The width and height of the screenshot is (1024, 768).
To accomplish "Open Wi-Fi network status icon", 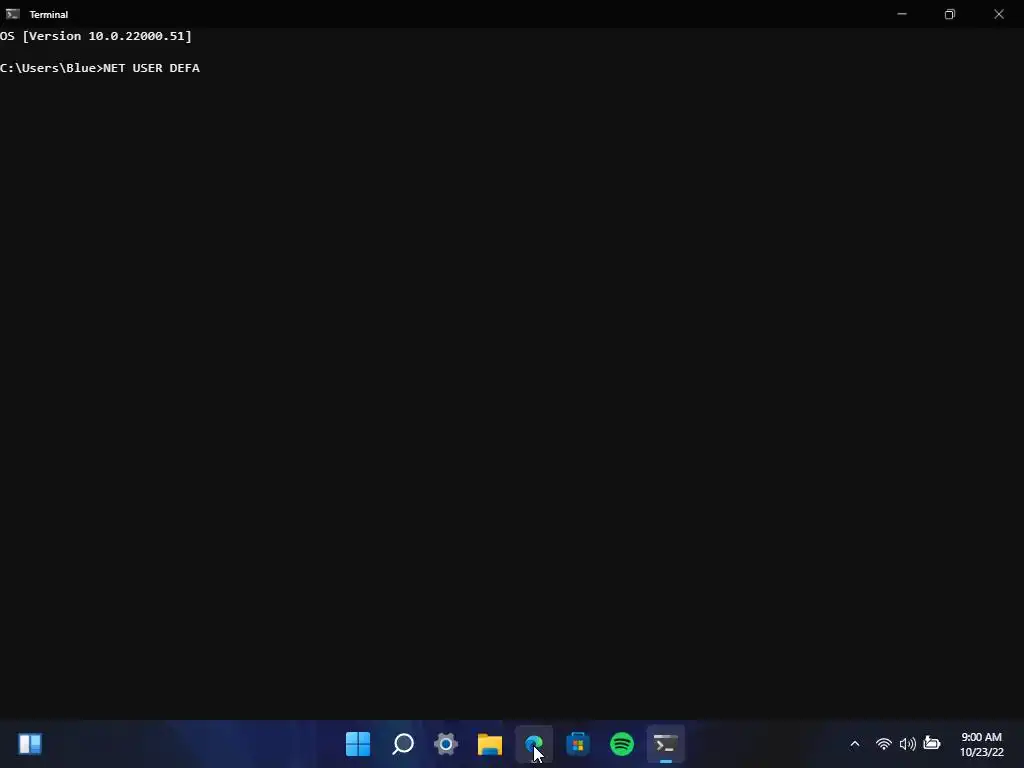I will [x=884, y=744].
